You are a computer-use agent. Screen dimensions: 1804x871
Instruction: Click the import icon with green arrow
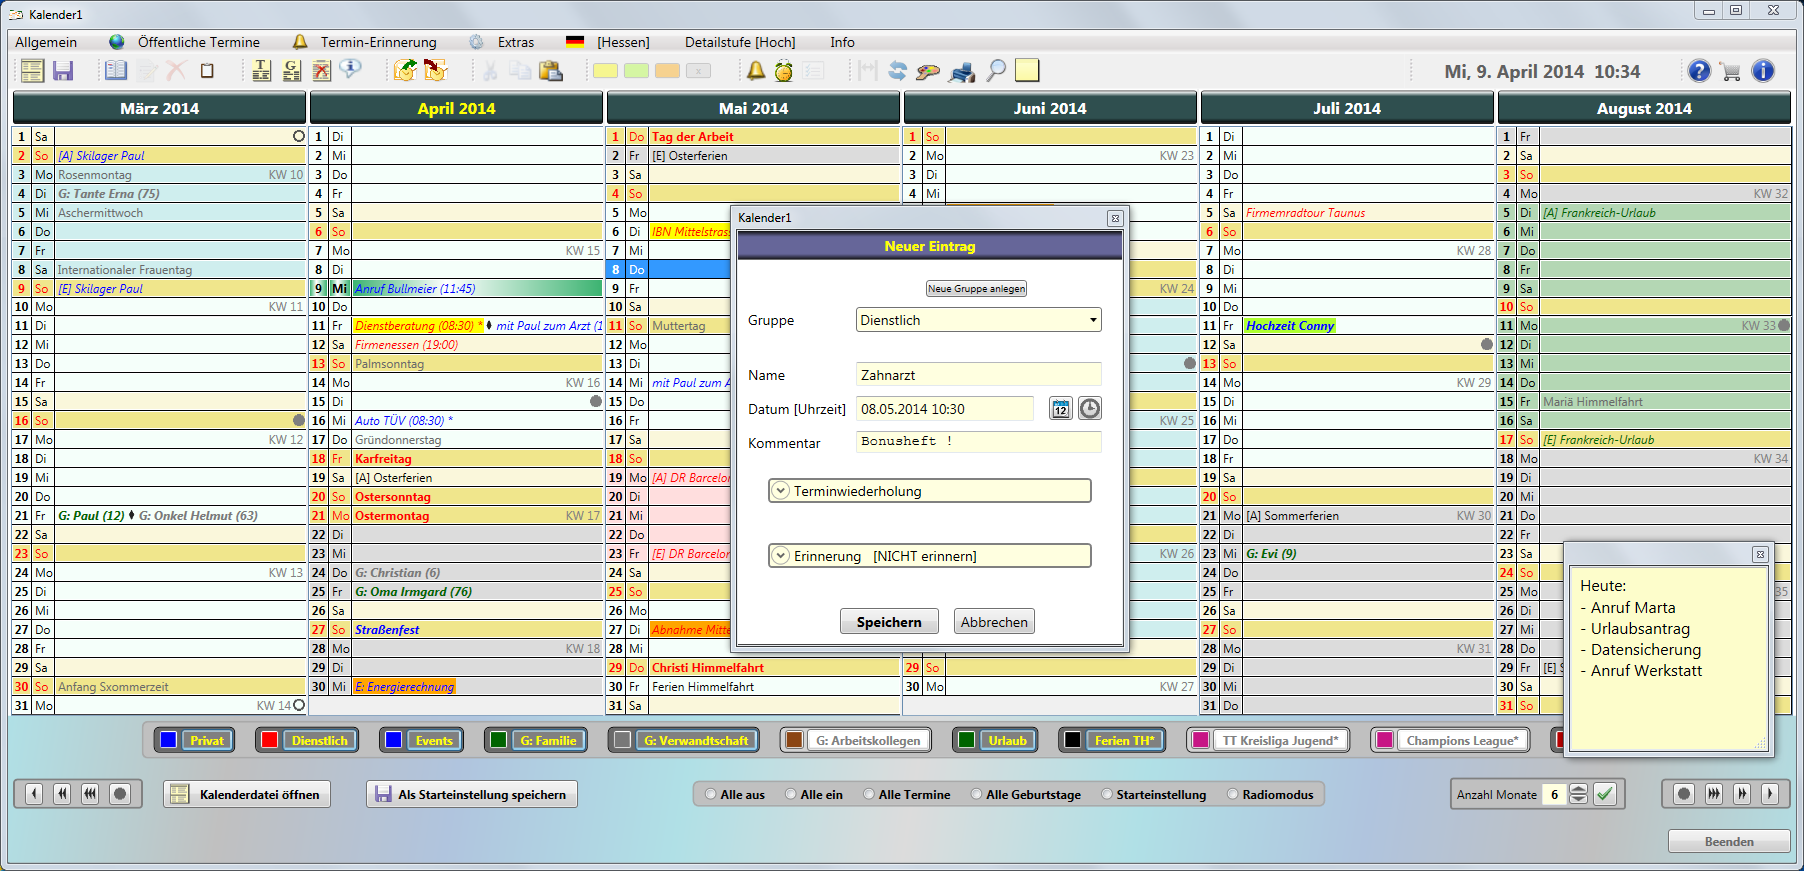click(x=405, y=71)
